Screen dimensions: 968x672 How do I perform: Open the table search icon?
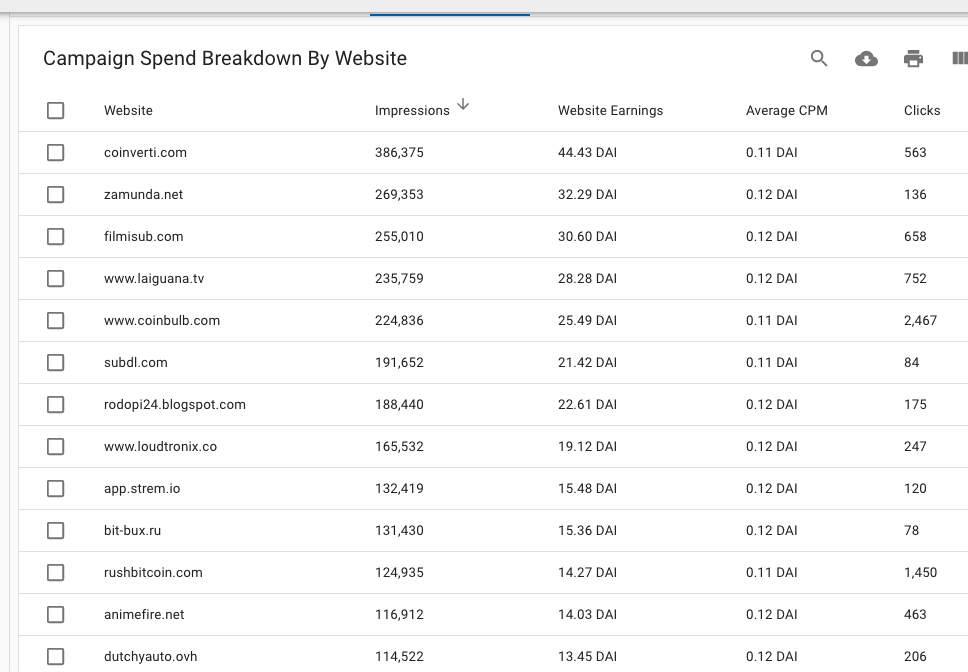pos(819,59)
